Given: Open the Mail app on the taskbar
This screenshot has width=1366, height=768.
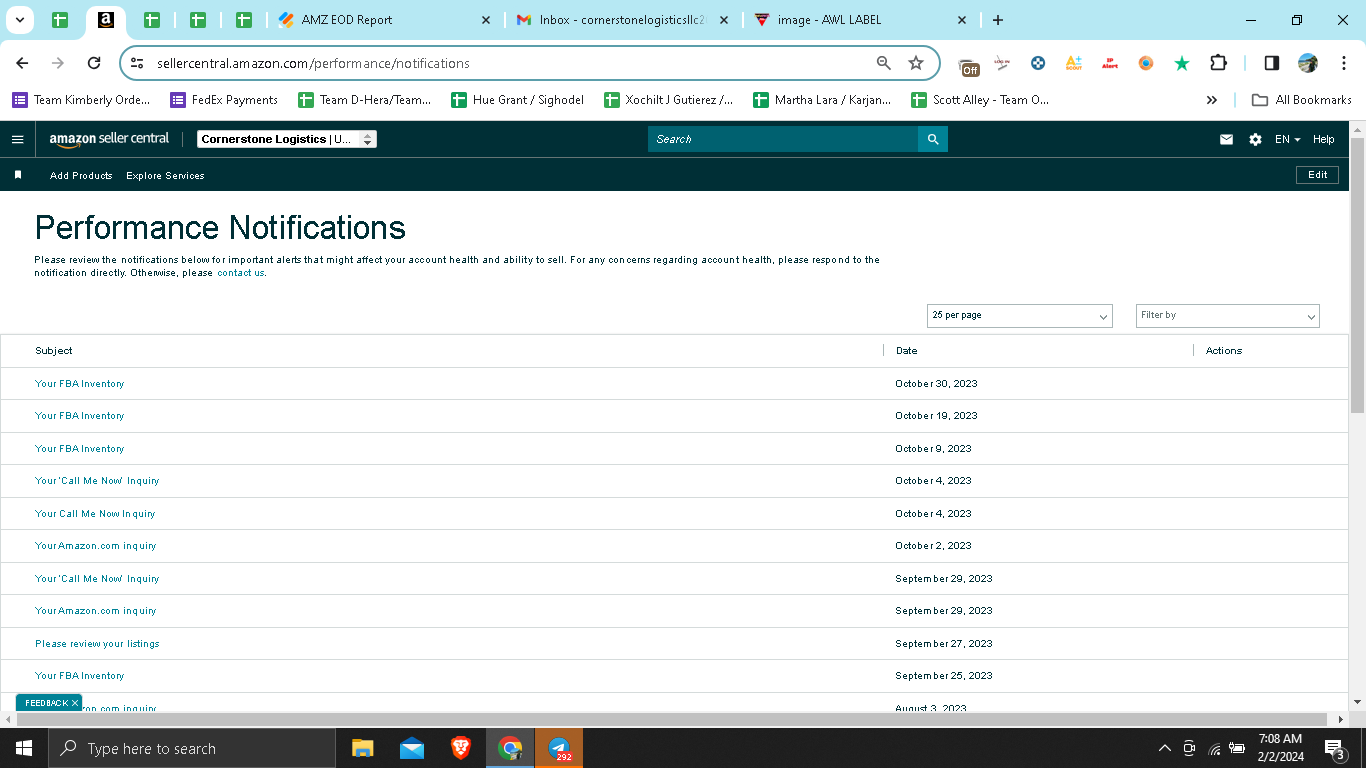Looking at the screenshot, I should [411, 748].
